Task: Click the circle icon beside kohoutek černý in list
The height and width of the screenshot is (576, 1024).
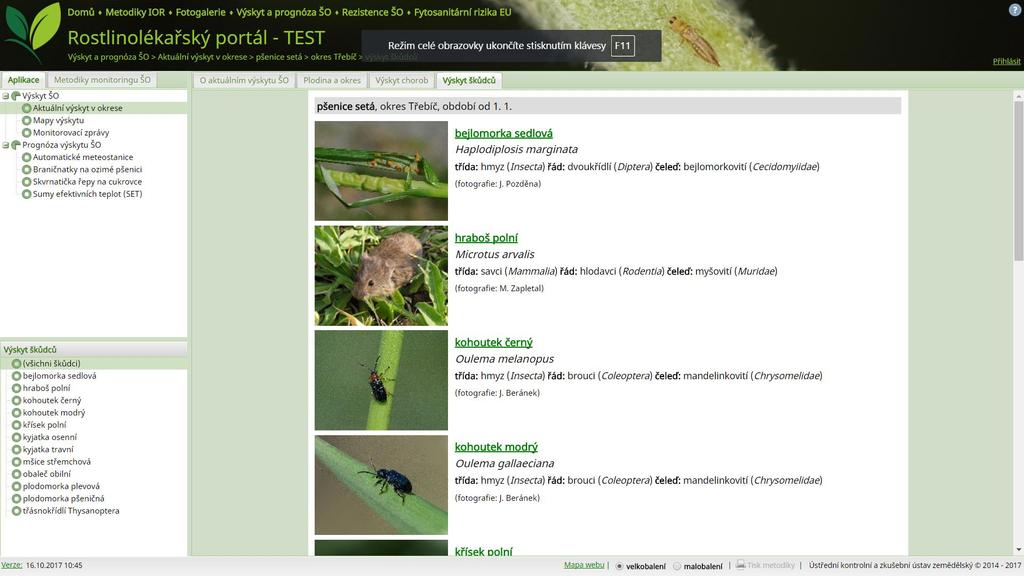Action: (x=16, y=400)
